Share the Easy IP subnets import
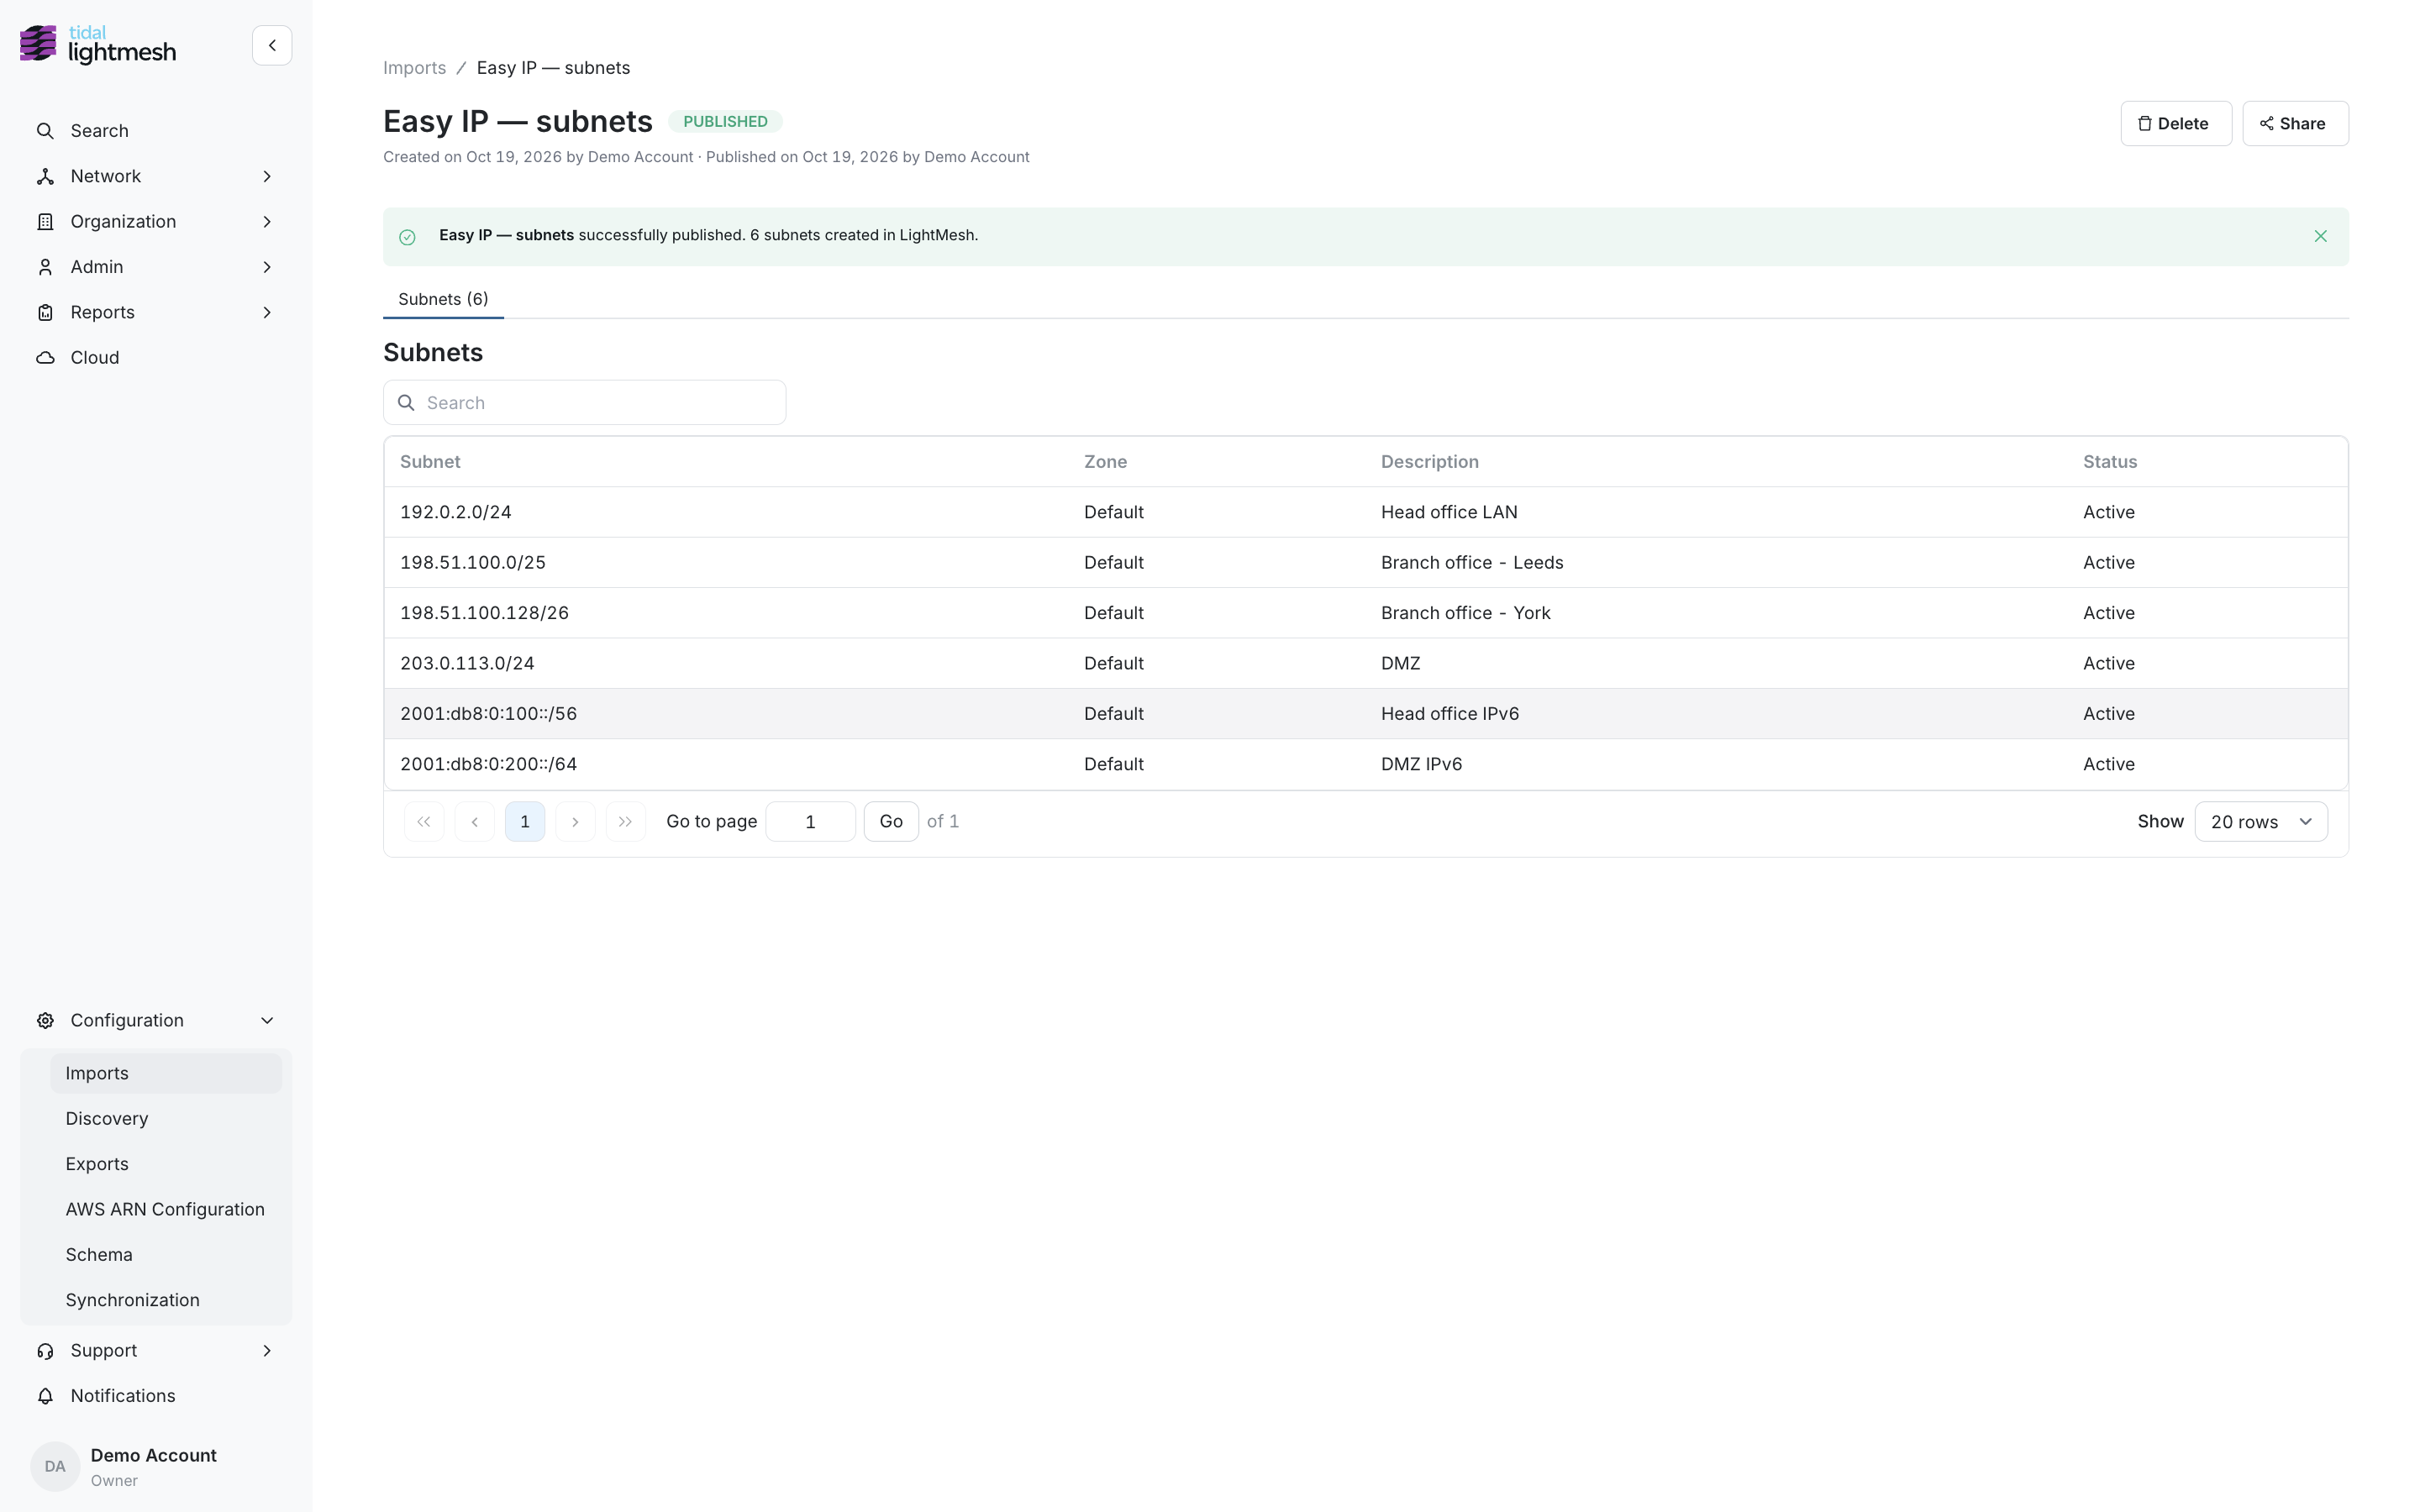The height and width of the screenshot is (1512, 2420). (2295, 123)
